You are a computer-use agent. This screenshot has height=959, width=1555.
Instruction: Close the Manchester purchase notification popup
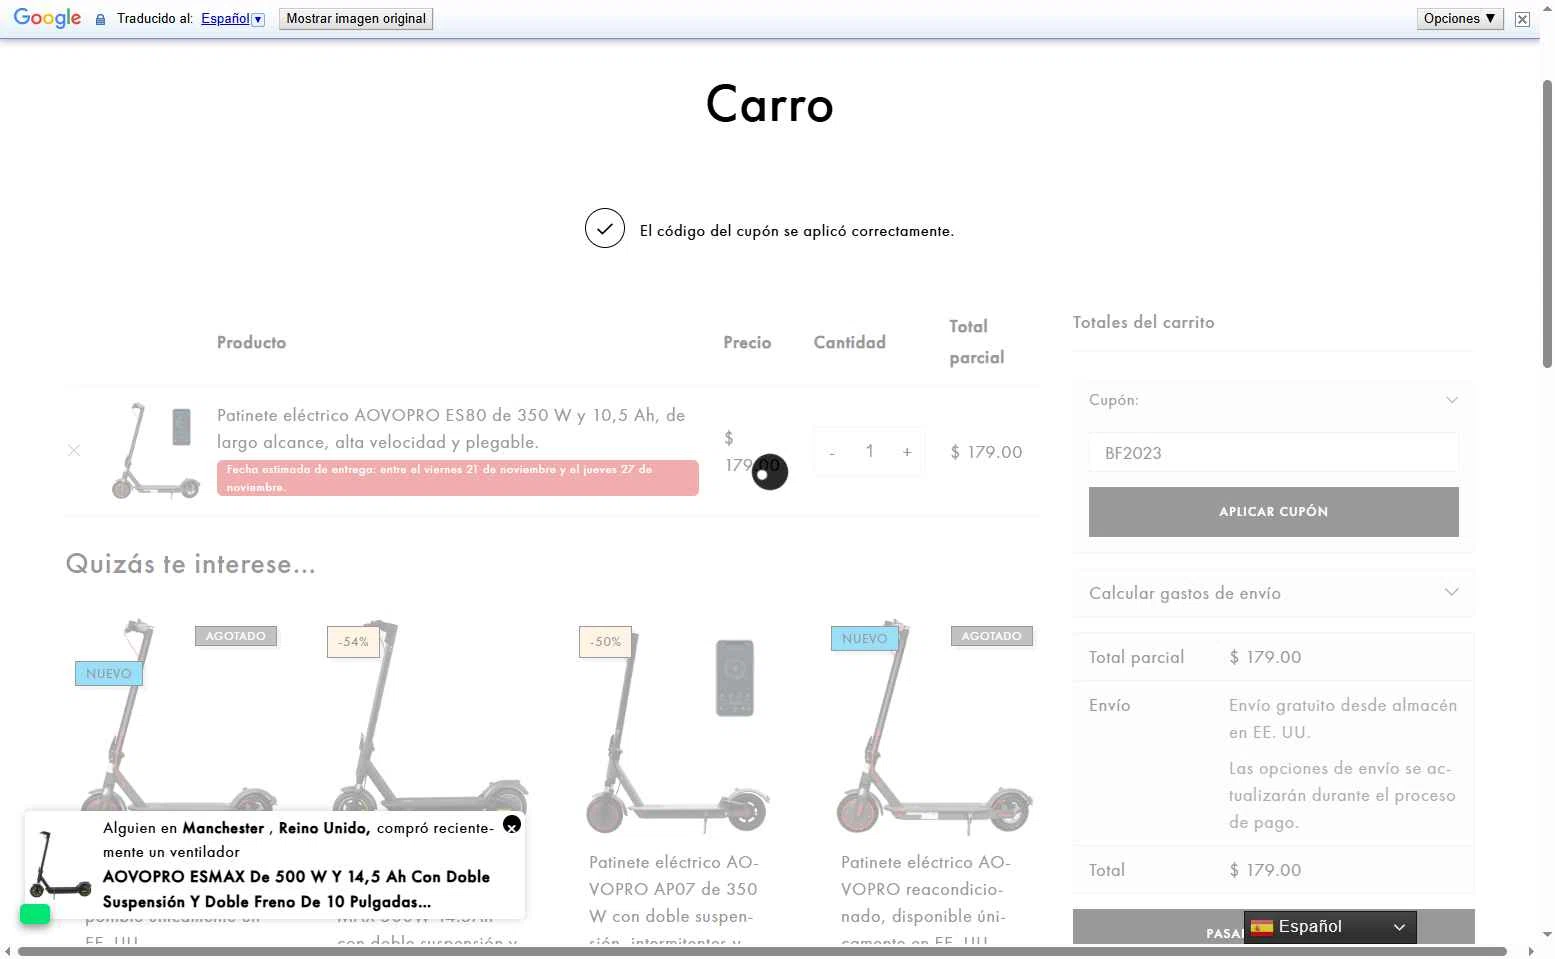pos(512,825)
